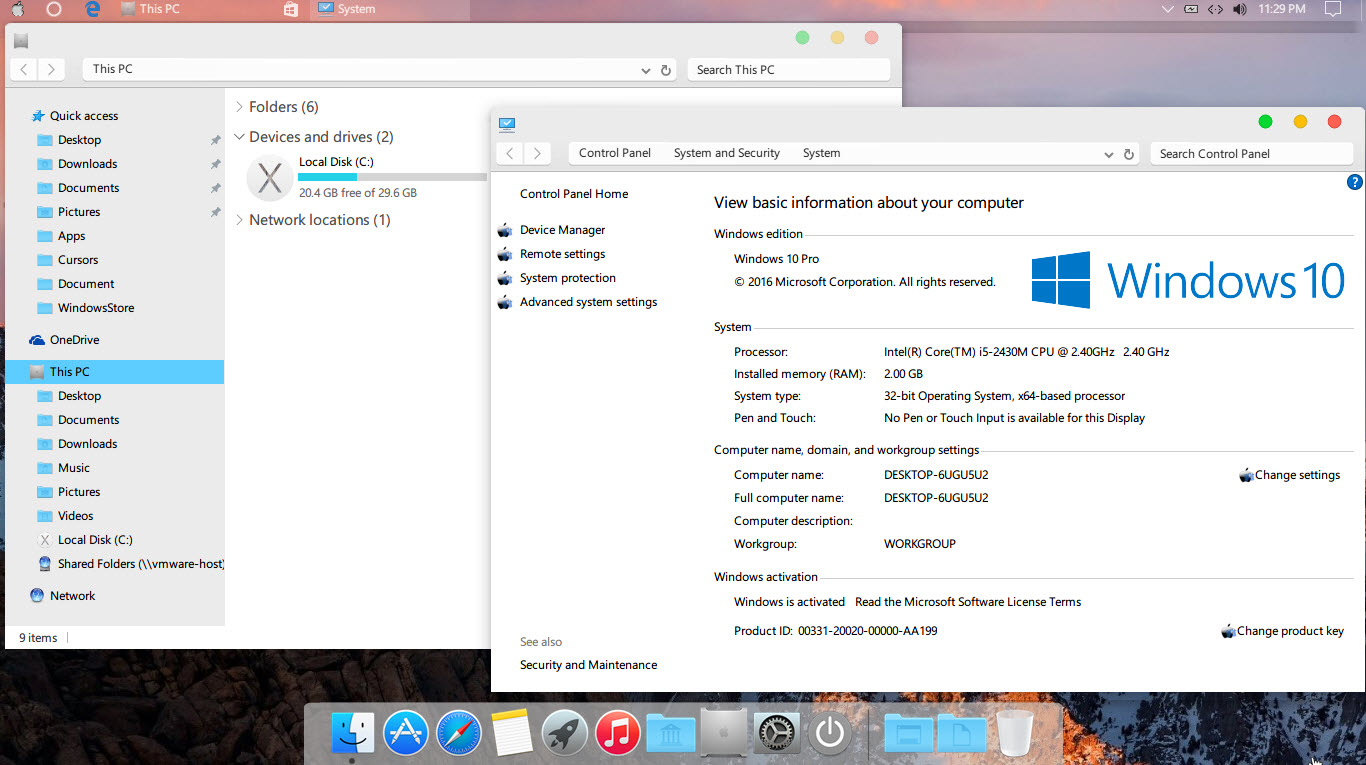Screen dimensions: 1366x765
Task: Open Finder from the dock
Action: pyautogui.click(x=352, y=732)
